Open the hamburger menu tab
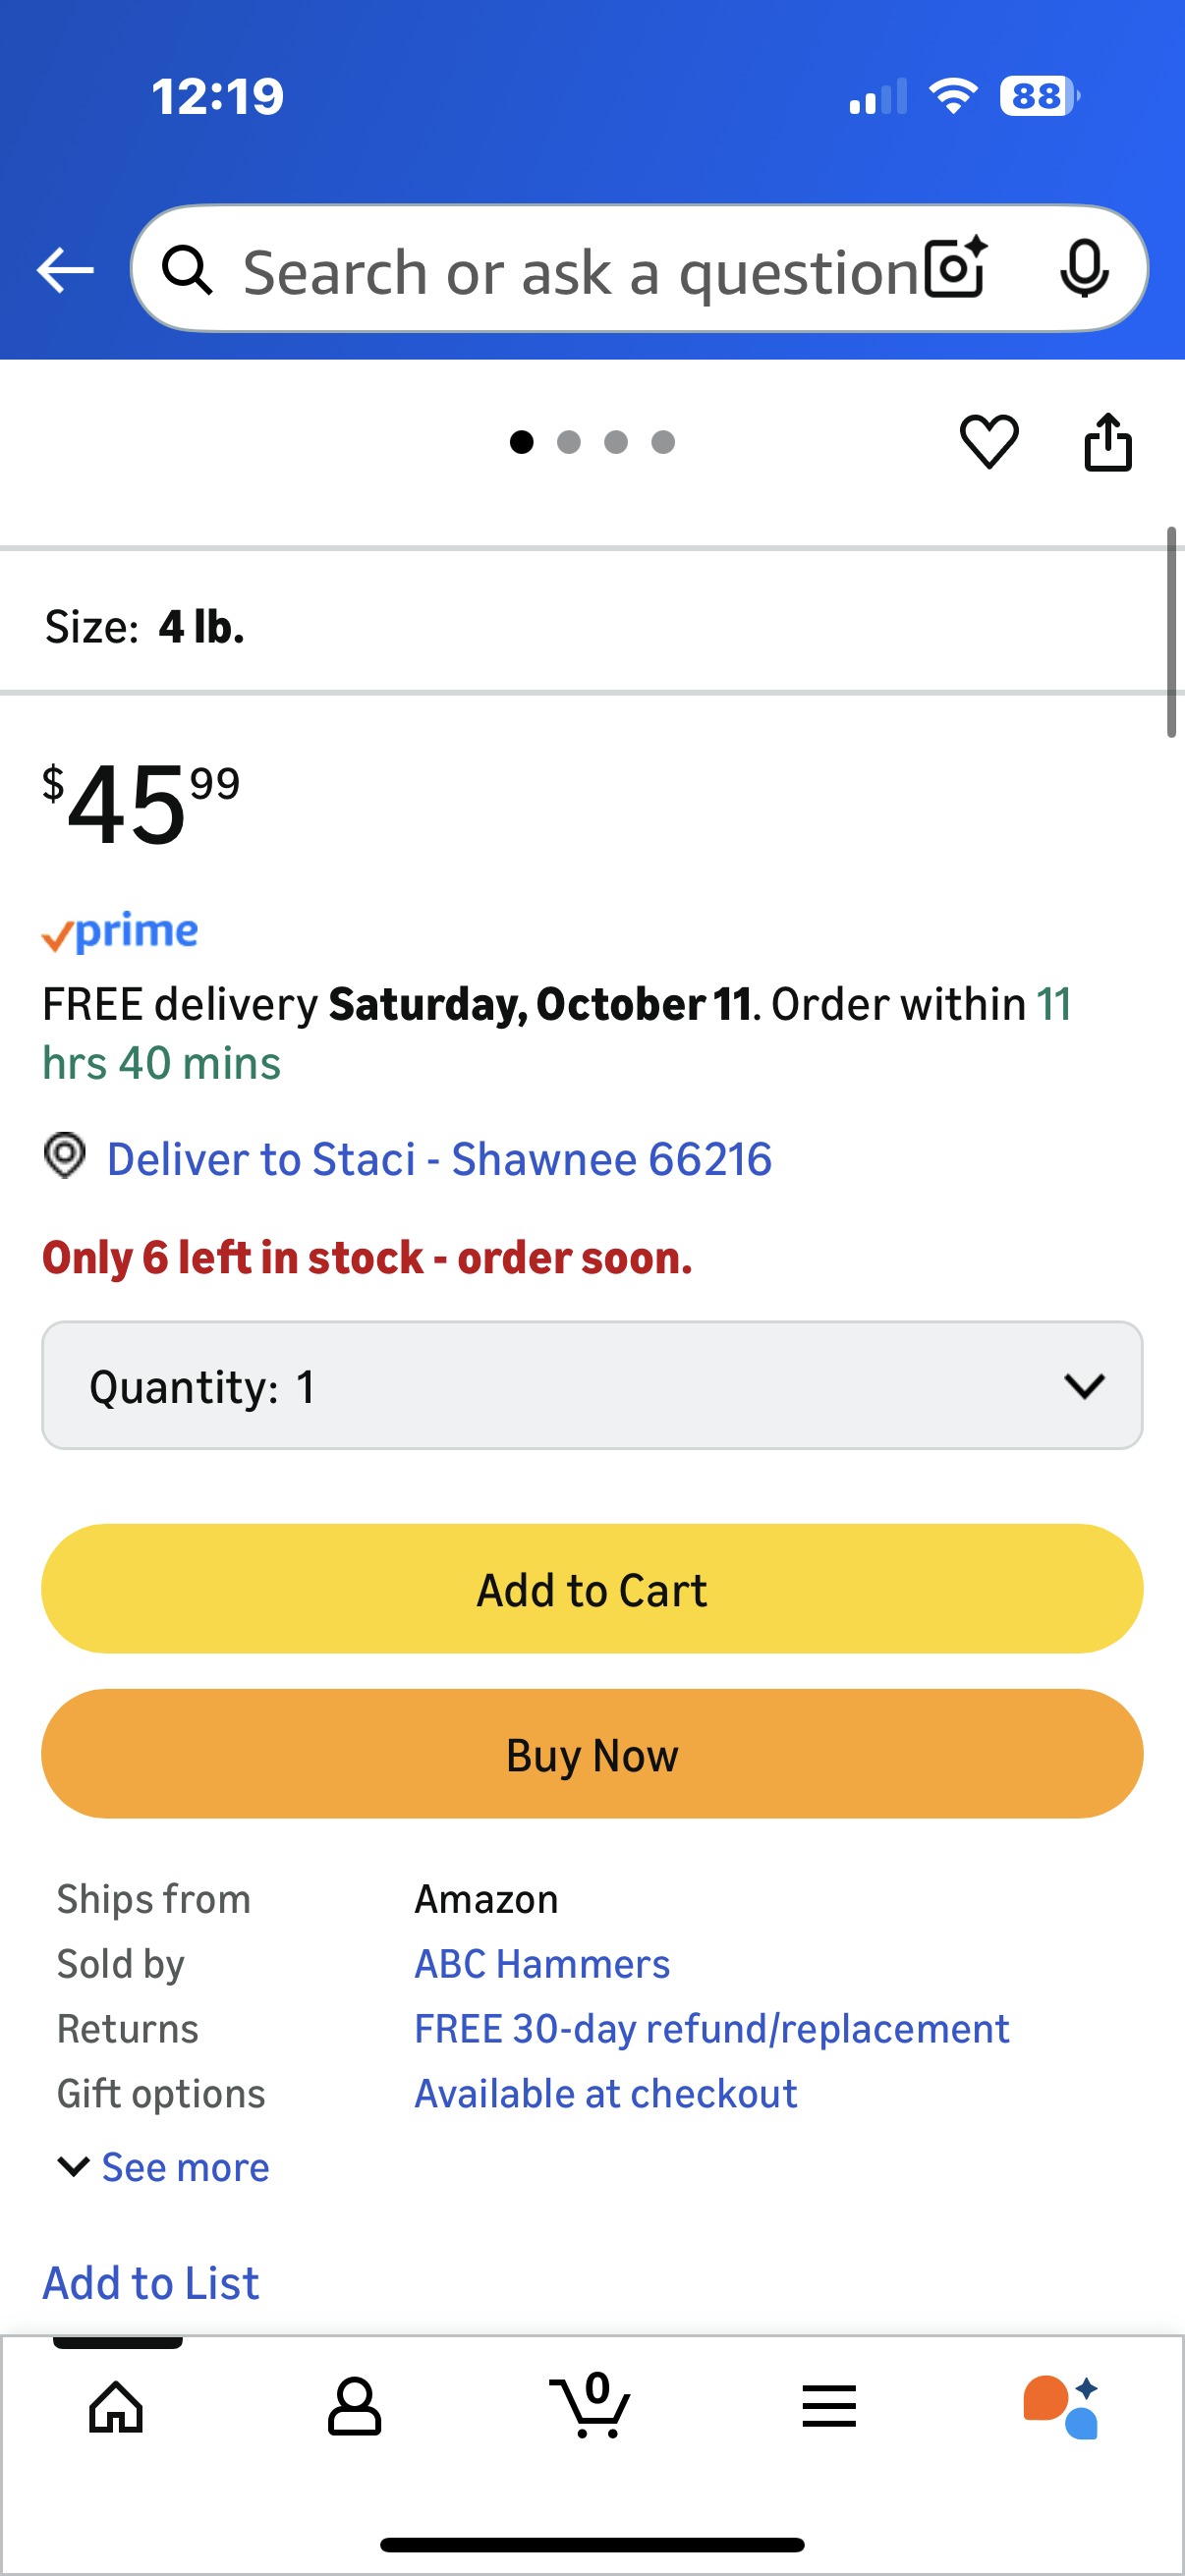Image resolution: width=1185 pixels, height=2576 pixels. click(x=829, y=2406)
